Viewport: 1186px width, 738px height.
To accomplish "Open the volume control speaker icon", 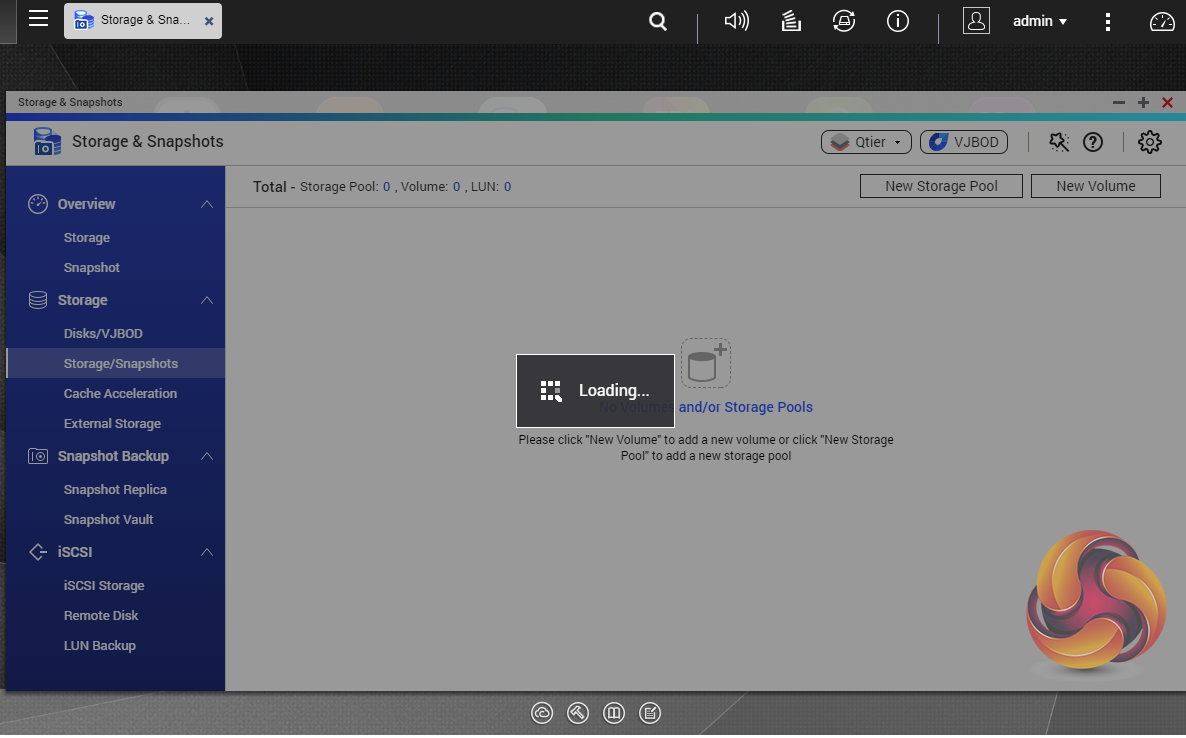I will tap(736, 21).
